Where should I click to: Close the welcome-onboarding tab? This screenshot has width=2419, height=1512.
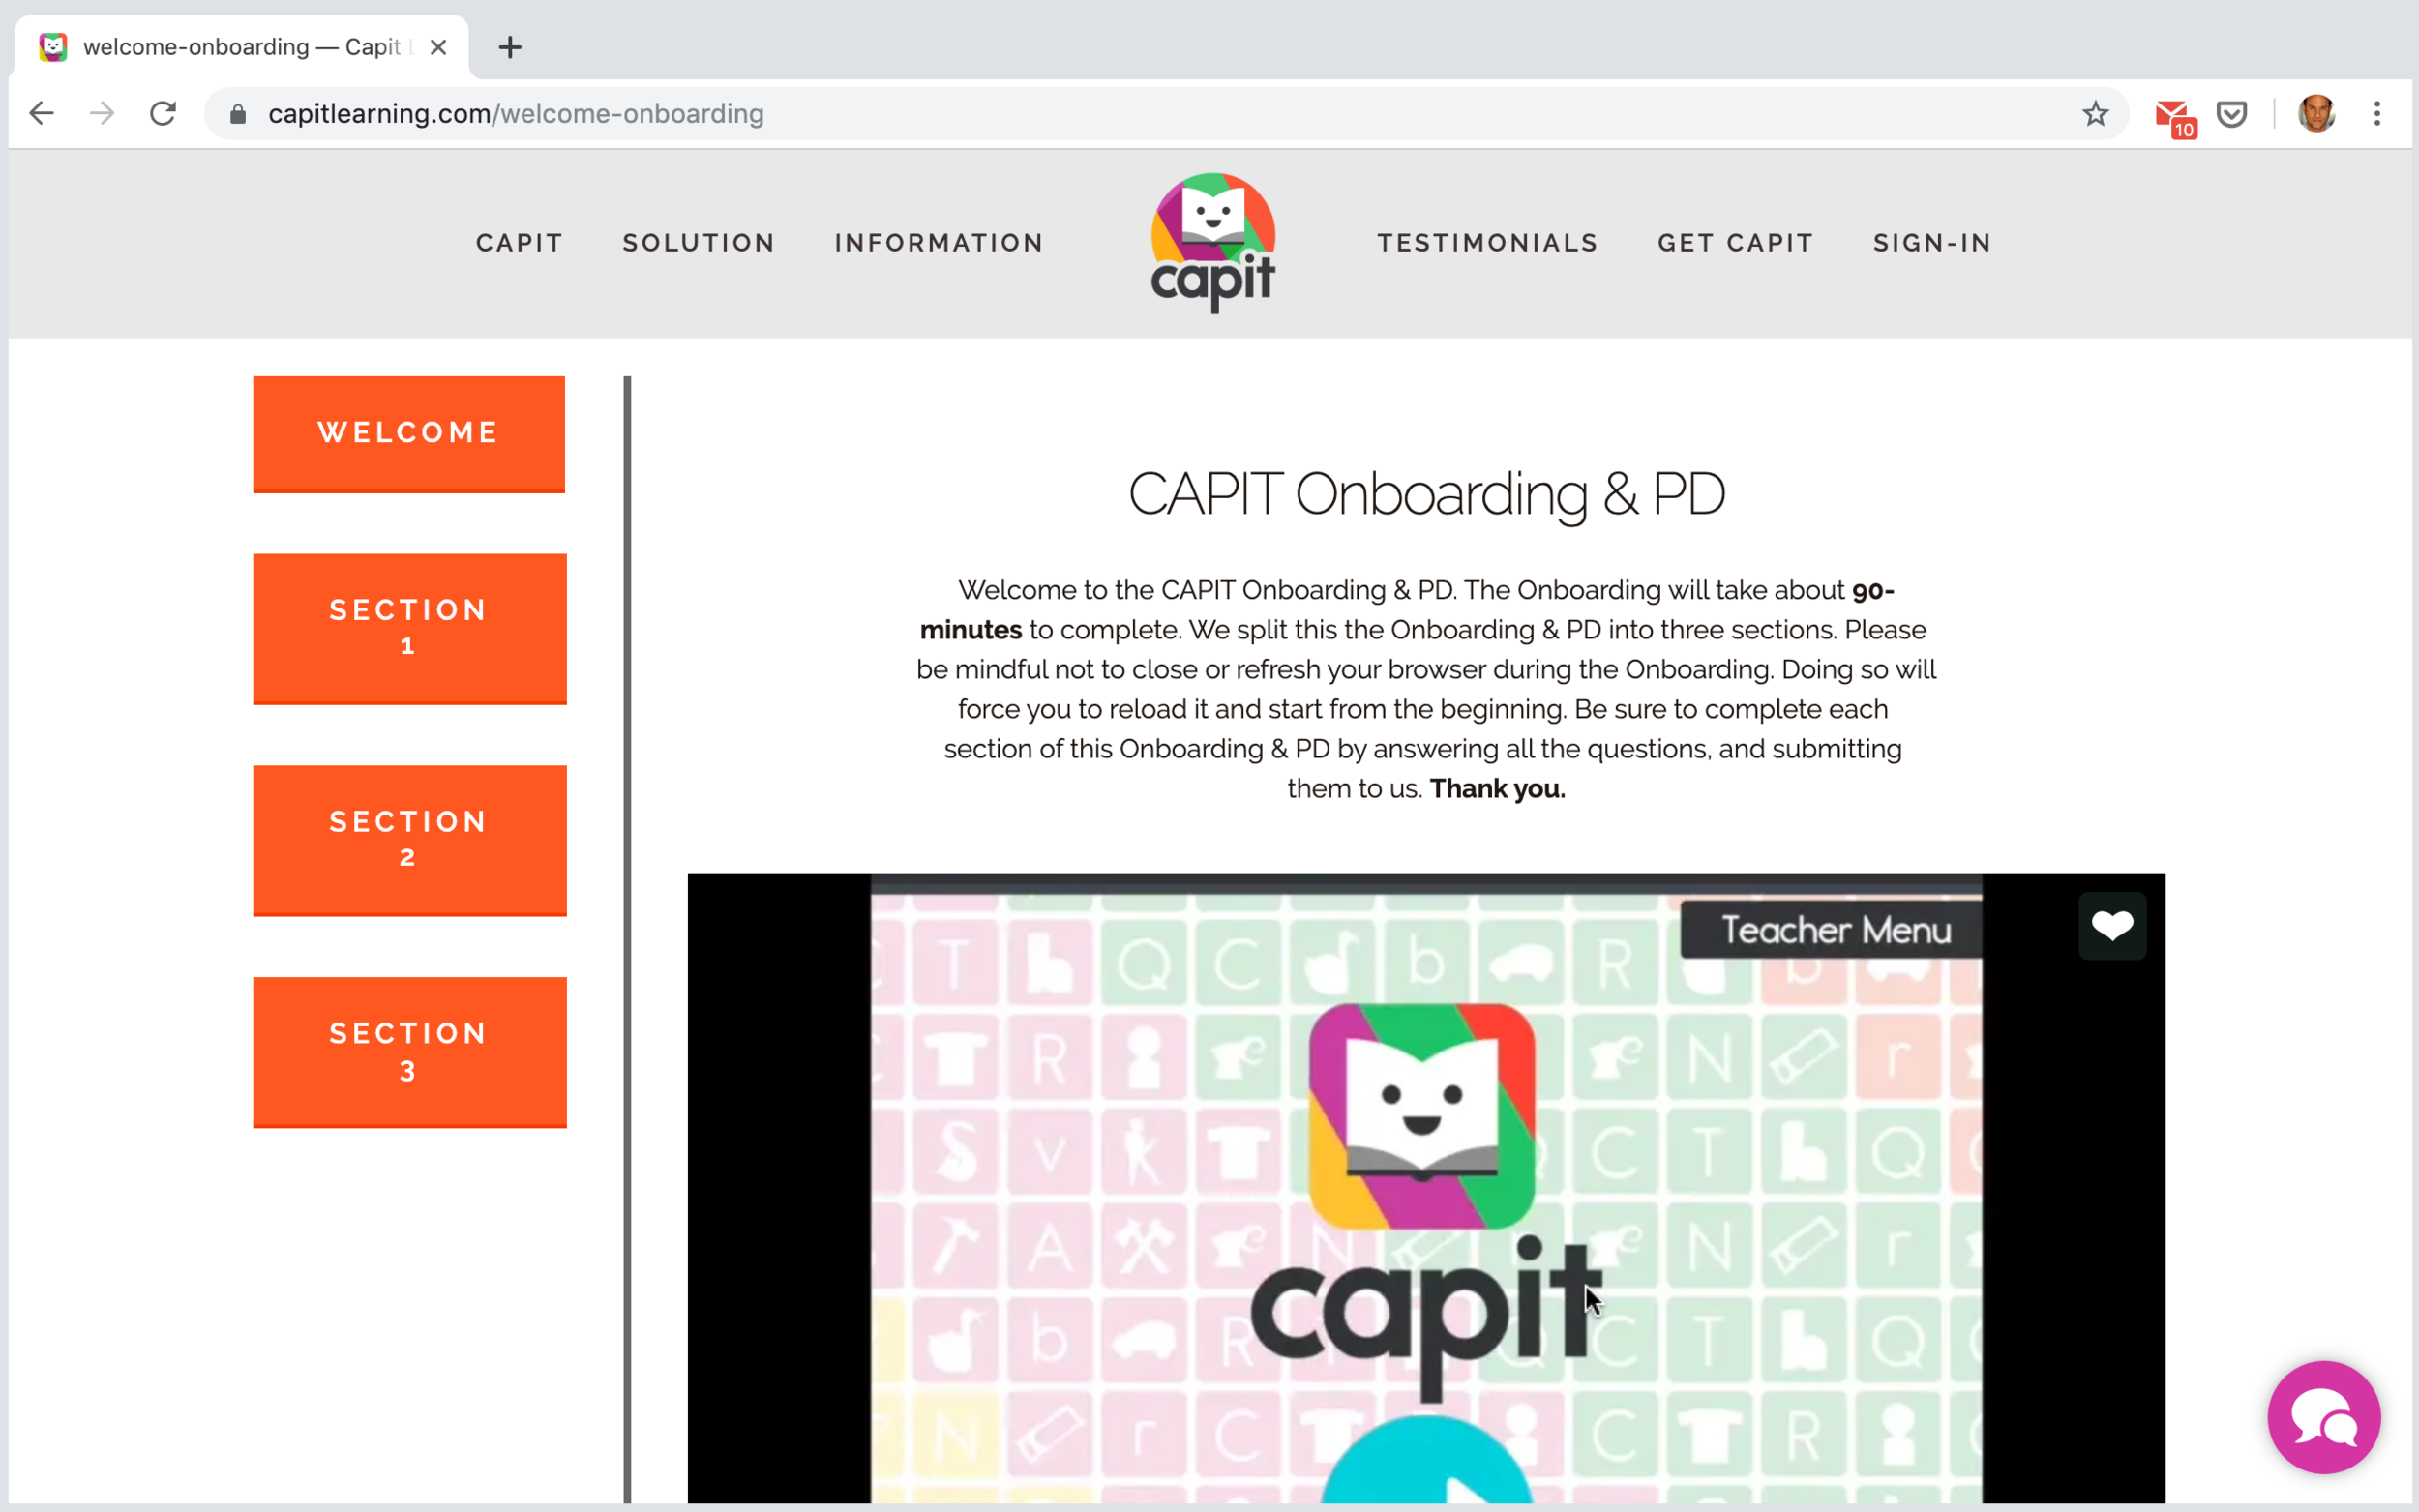tap(438, 47)
